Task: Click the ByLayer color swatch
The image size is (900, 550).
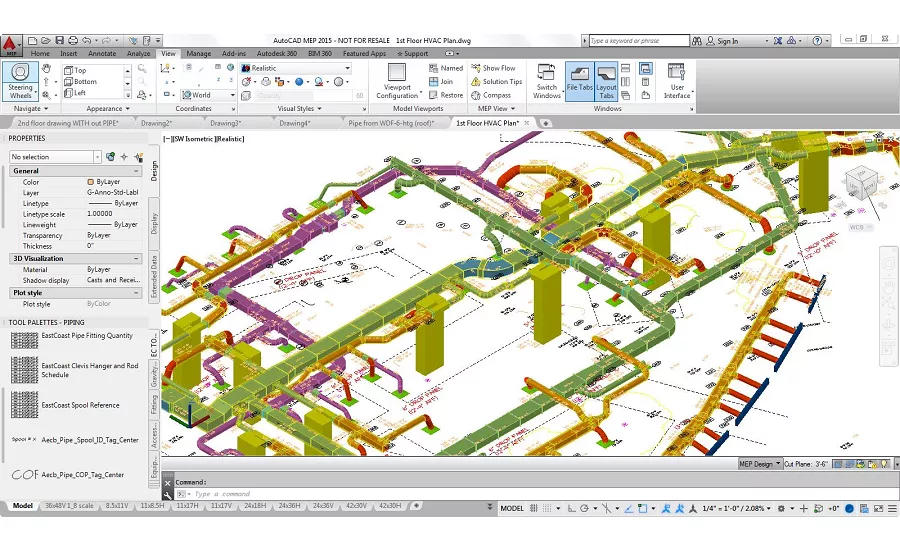Action: pos(90,182)
